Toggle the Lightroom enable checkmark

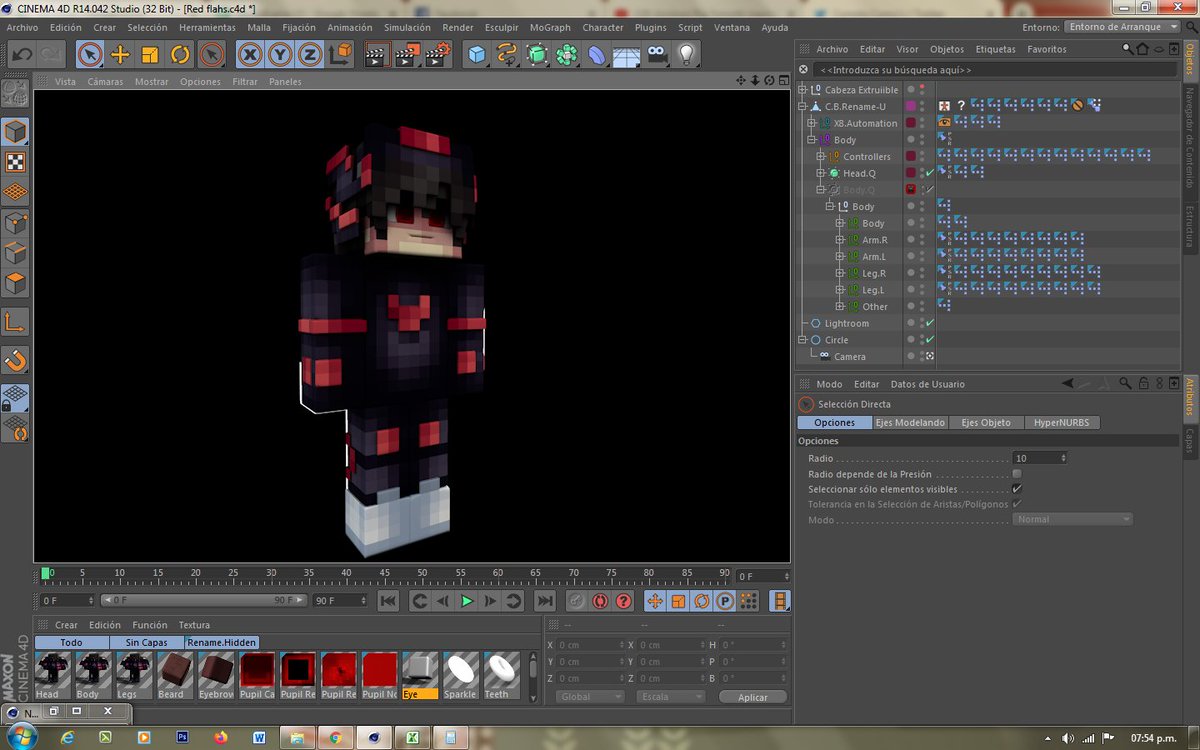click(930, 323)
